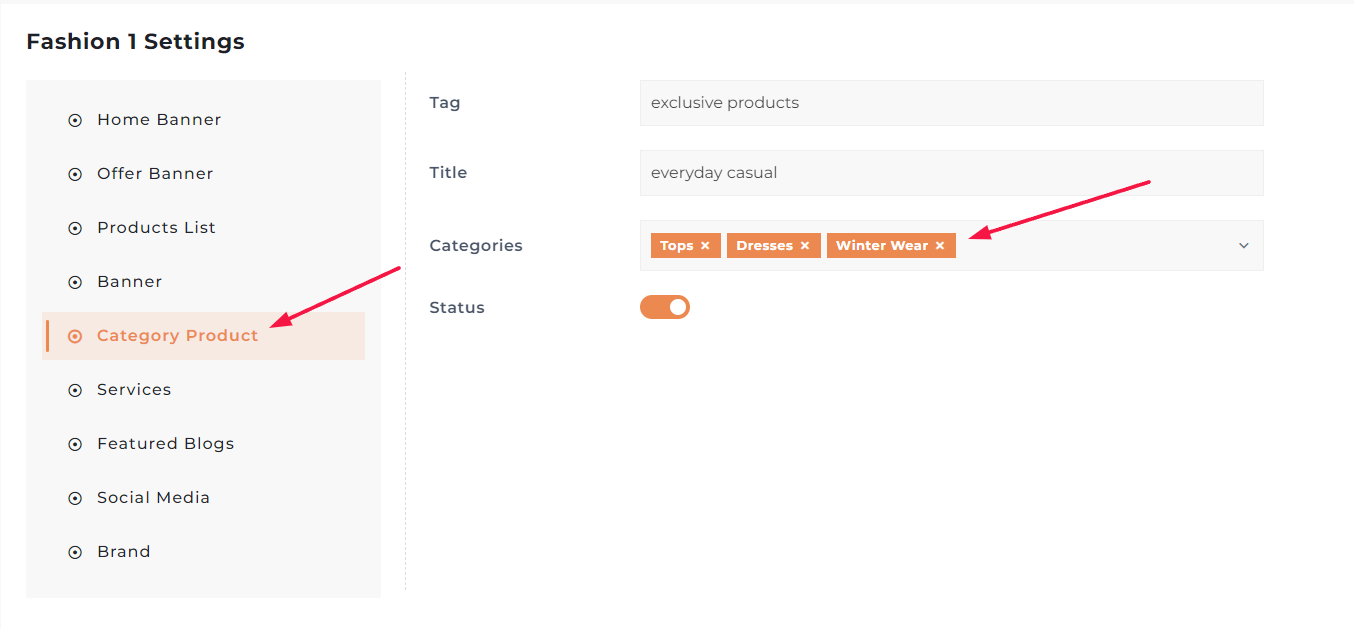Screen dimensions: 1354x628
Task: Click the bullet icon beside Offer Banner
Action: 75,174
